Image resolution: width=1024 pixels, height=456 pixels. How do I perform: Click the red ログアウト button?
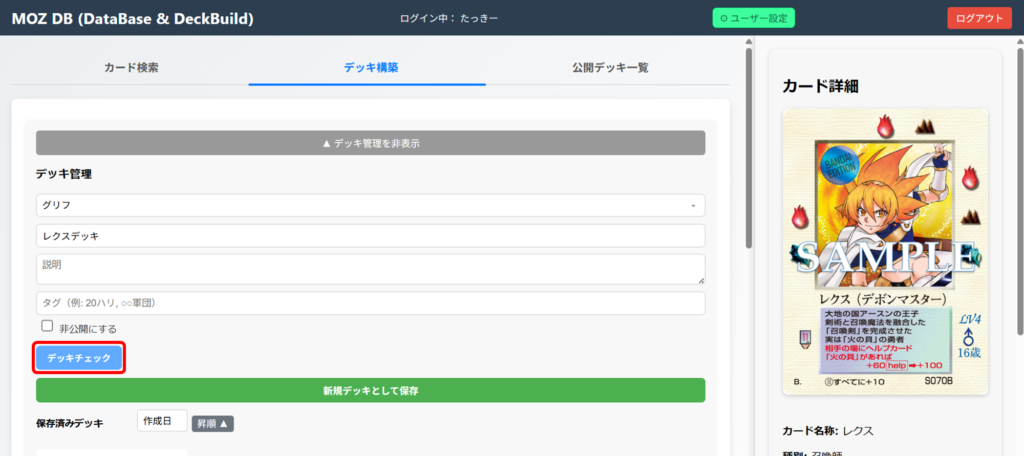(979, 18)
